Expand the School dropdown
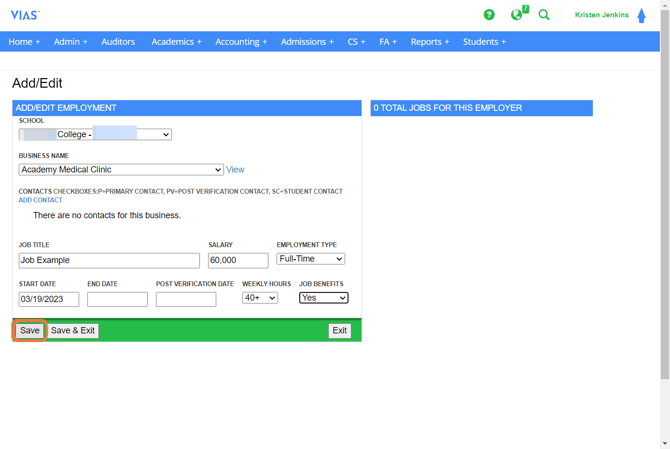Viewport: 670px width, 449px height. point(95,134)
